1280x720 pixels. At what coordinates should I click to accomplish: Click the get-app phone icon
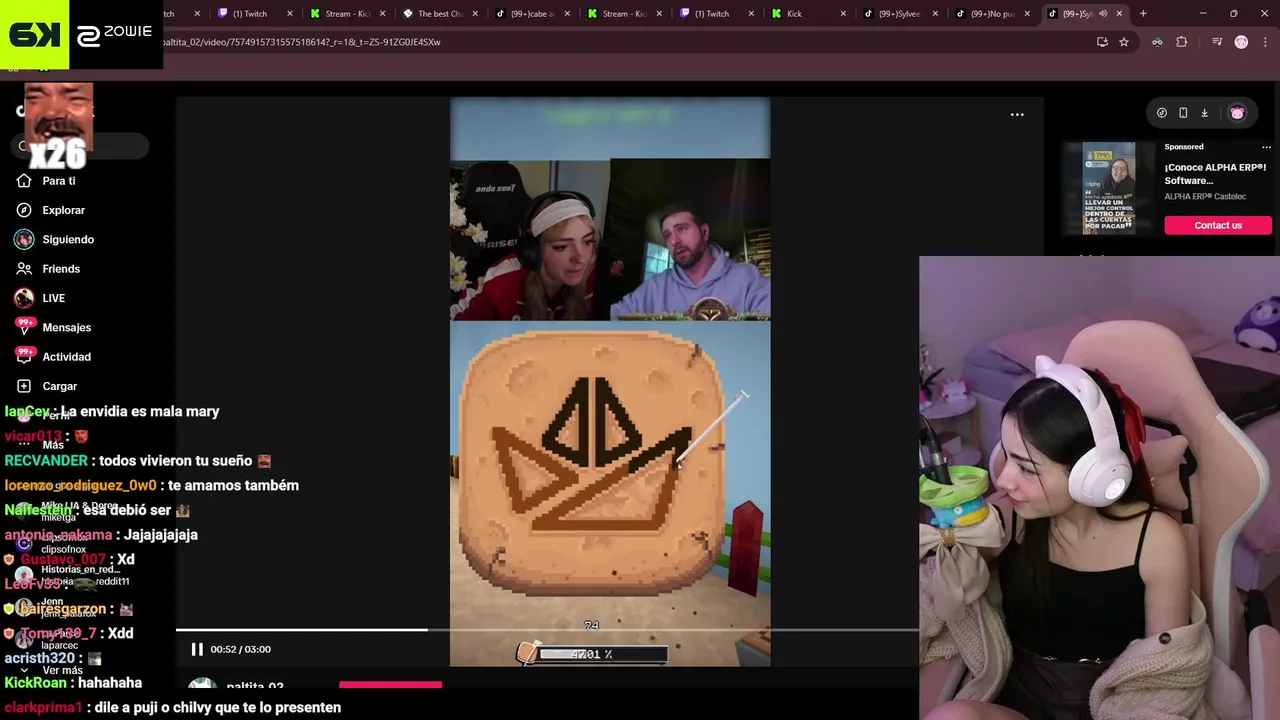1183,113
